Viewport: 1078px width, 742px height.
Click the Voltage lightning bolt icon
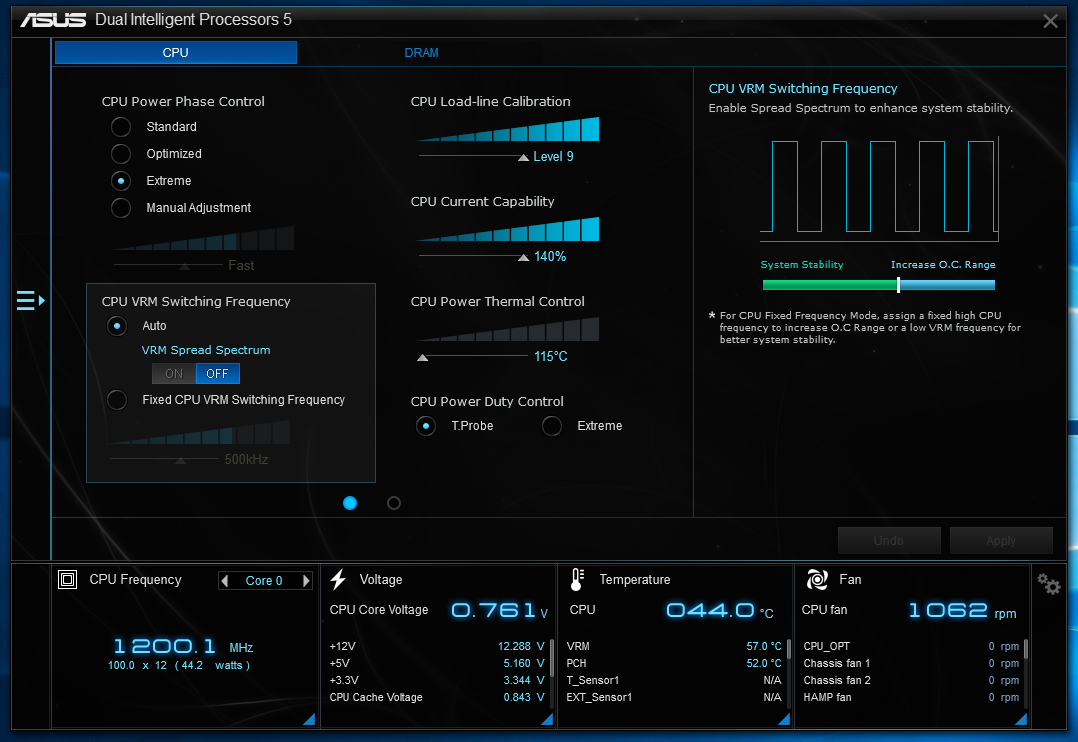pyautogui.click(x=338, y=580)
